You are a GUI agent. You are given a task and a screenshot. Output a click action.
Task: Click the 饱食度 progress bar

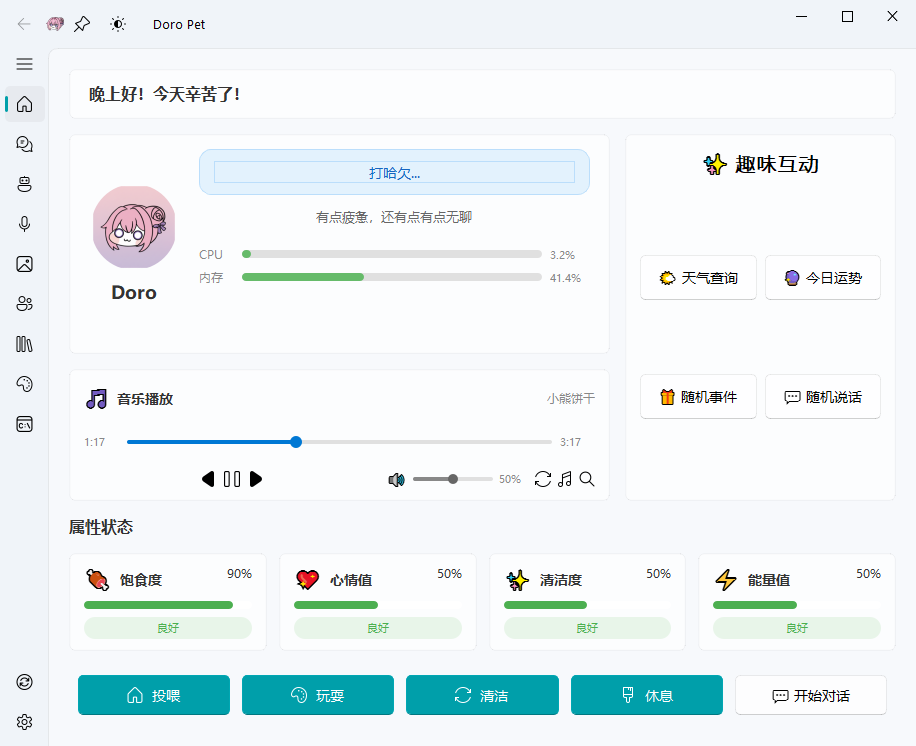tap(168, 605)
